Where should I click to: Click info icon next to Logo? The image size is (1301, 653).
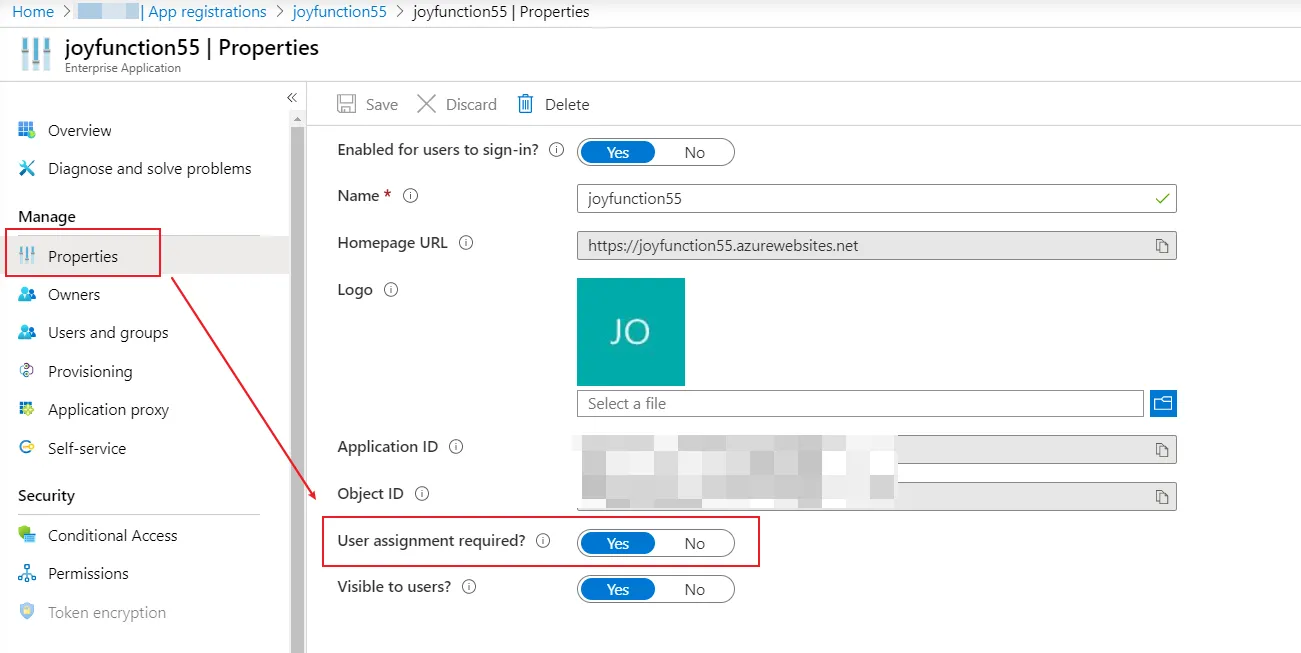click(x=391, y=290)
